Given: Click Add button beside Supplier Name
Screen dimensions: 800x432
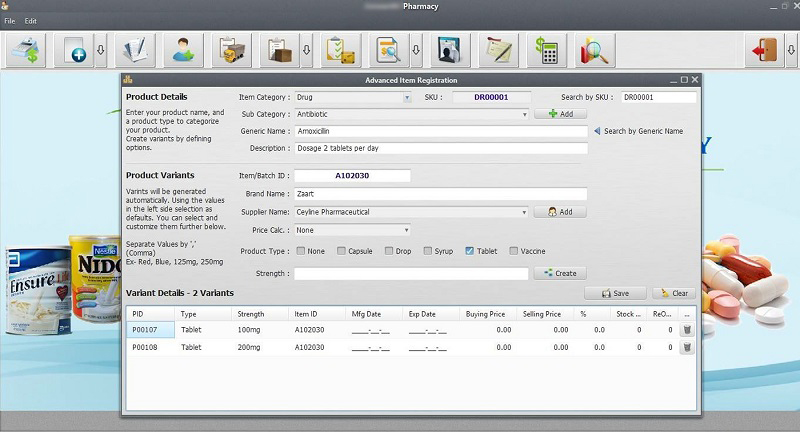Looking at the screenshot, I should 560,212.
